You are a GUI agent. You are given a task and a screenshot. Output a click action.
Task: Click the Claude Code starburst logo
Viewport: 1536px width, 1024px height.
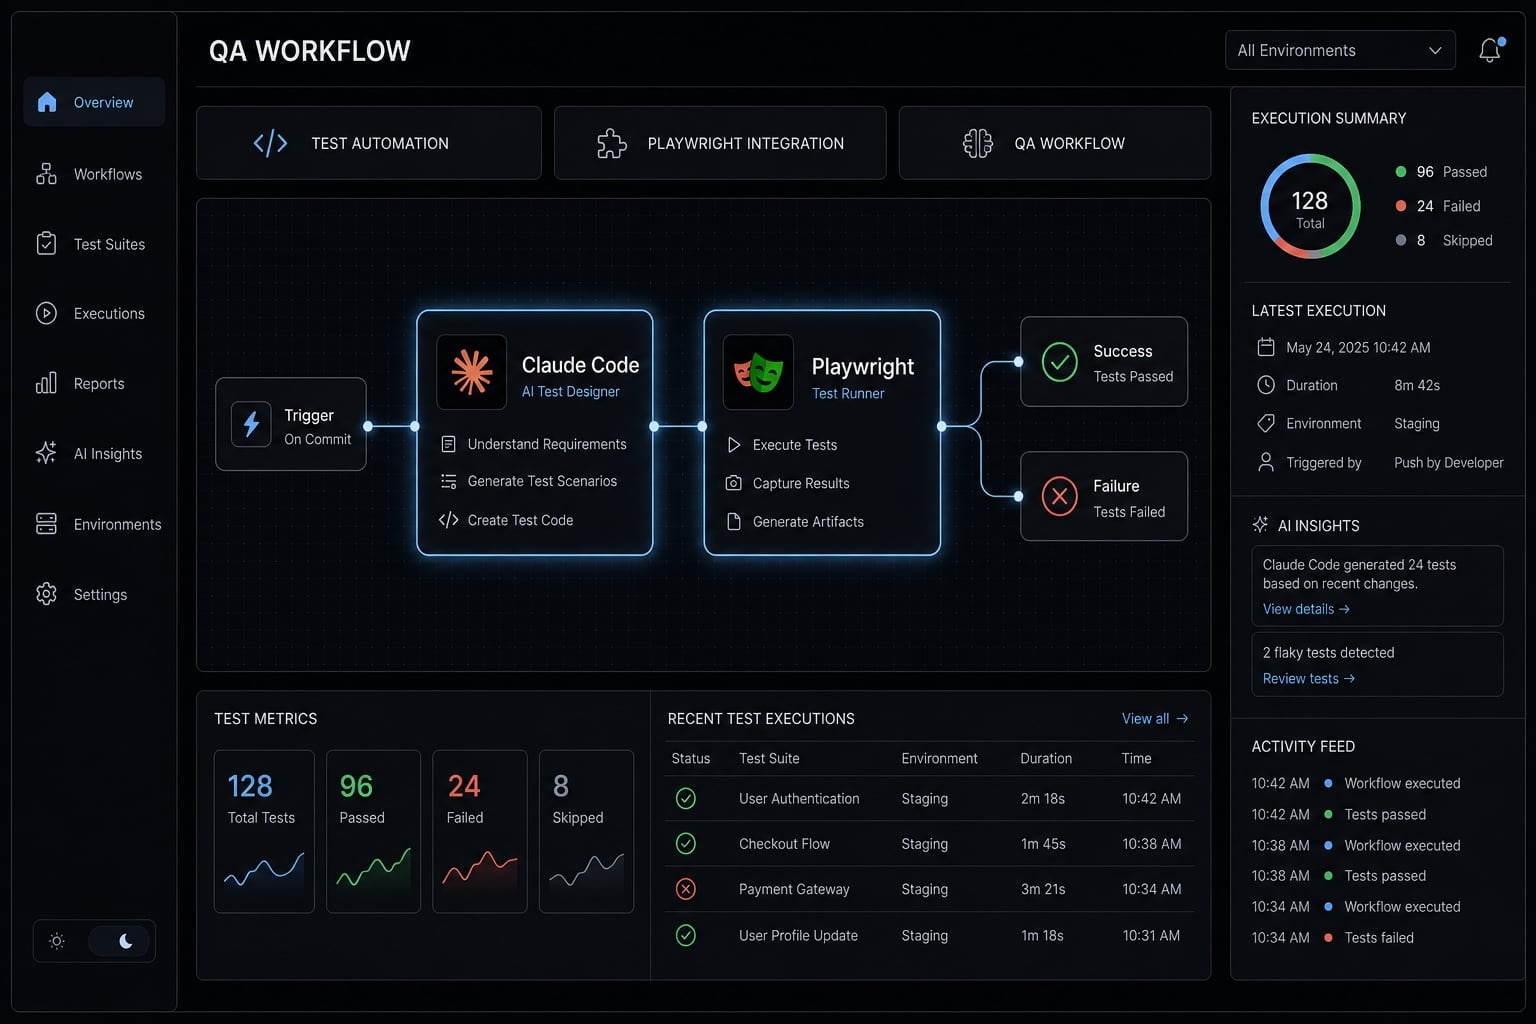point(472,372)
